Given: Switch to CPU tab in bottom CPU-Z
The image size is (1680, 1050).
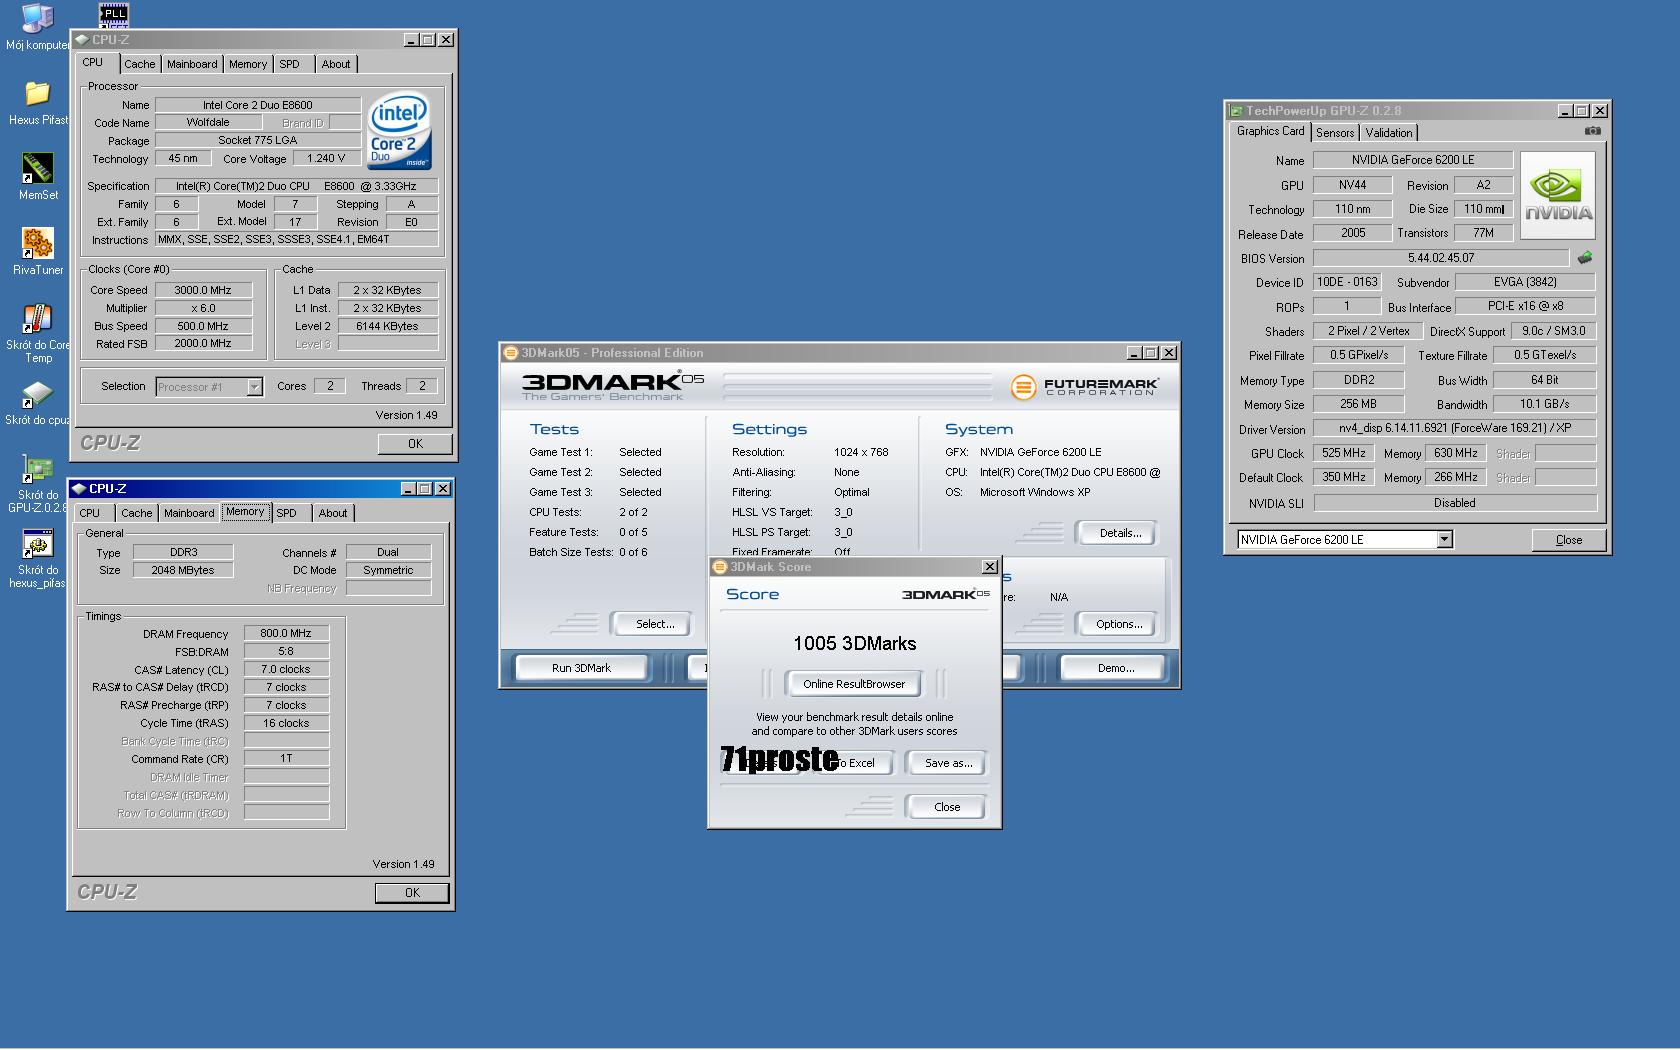Looking at the screenshot, I should coord(90,513).
